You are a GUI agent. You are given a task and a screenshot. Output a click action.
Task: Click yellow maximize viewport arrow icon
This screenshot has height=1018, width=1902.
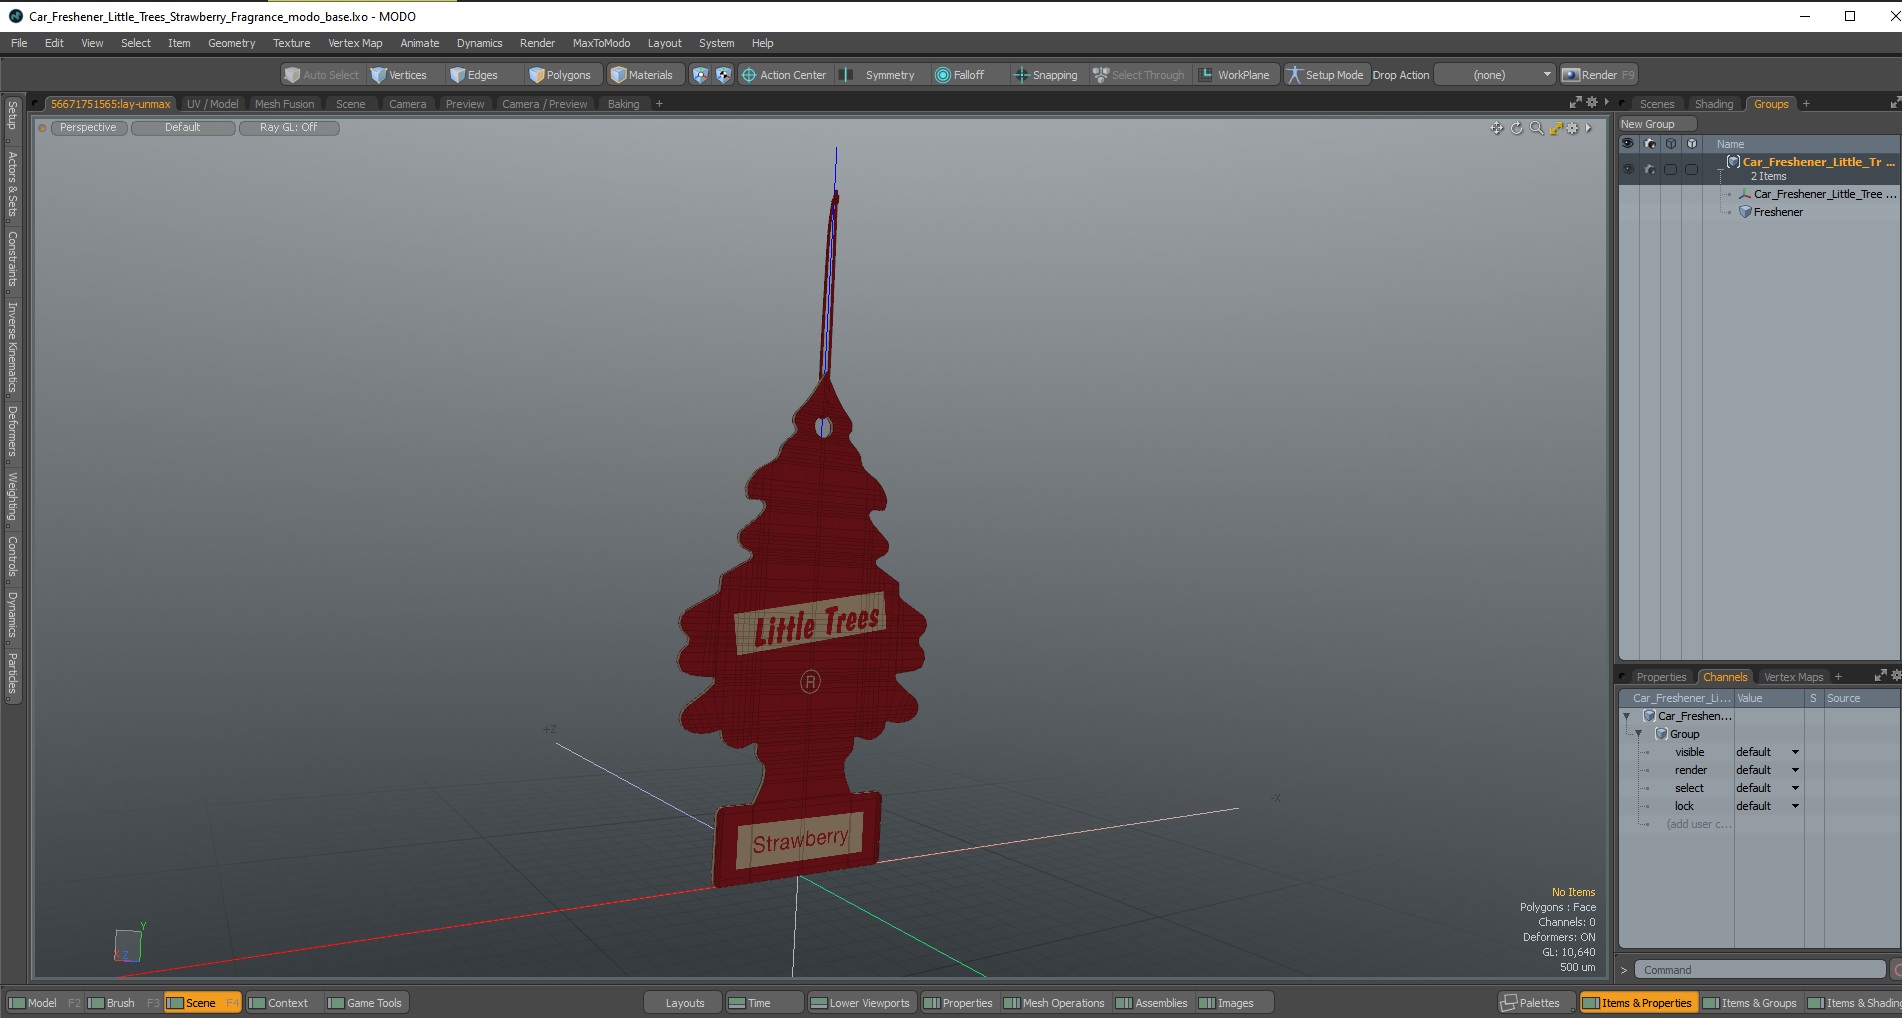(1555, 128)
